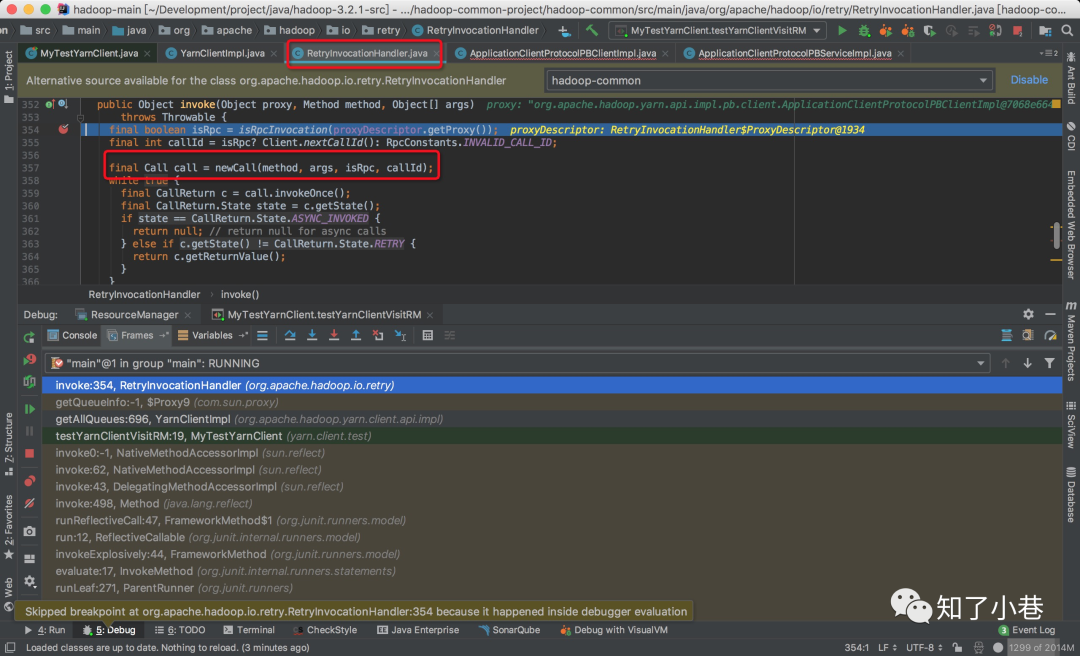Open Event Log in bottom bar
The image size is (1080, 656).
point(1027,630)
